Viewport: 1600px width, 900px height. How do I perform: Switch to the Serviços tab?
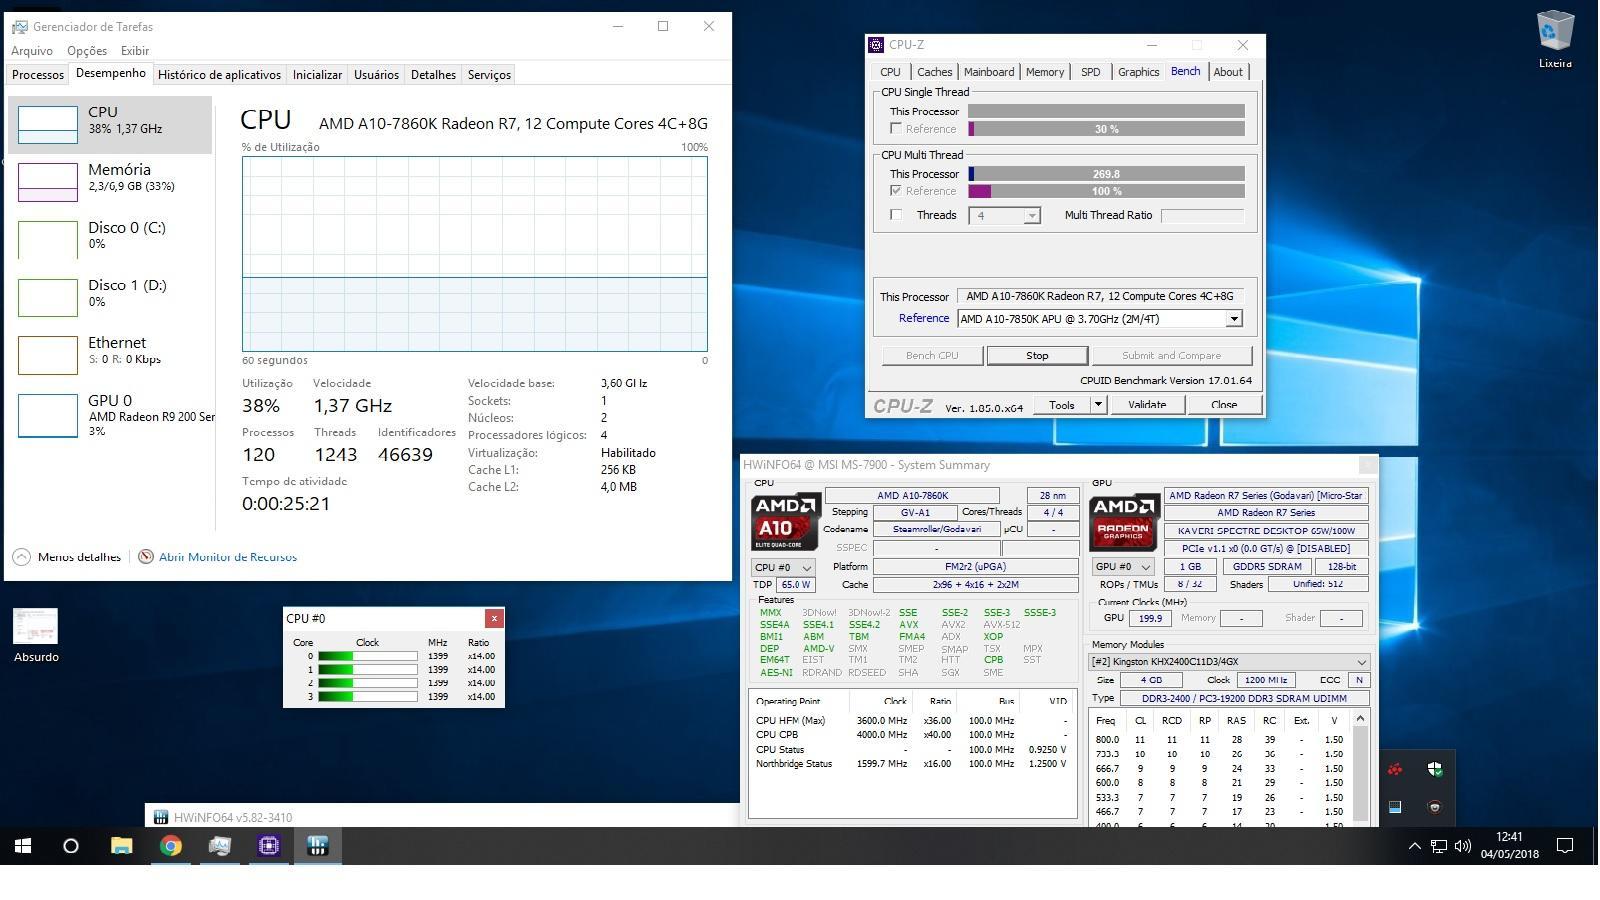[489, 74]
